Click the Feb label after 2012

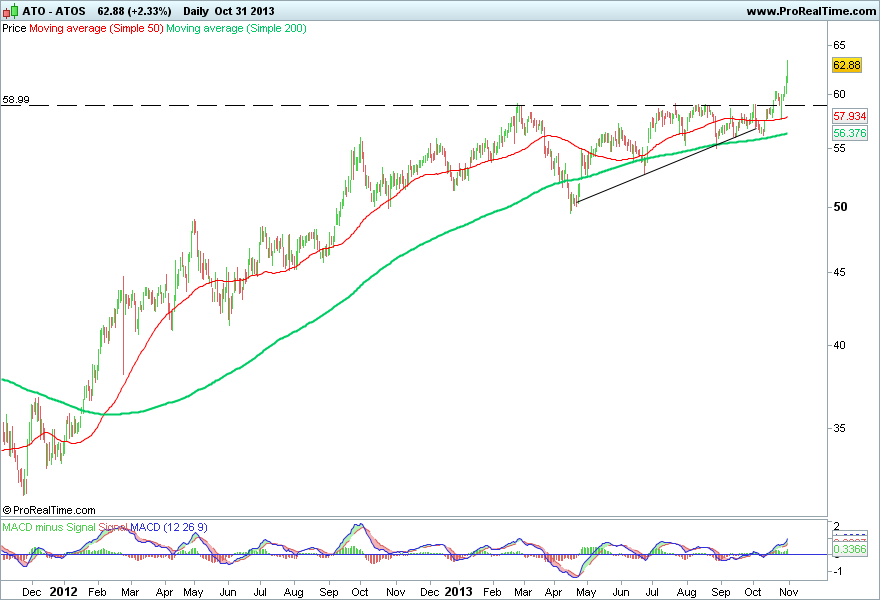pos(97,592)
